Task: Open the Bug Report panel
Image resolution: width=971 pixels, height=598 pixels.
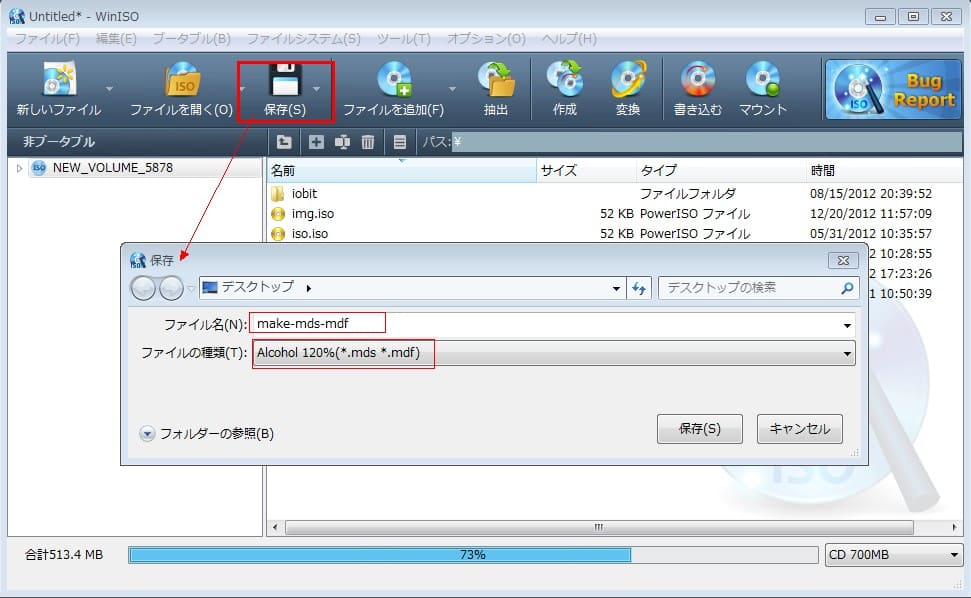Action: point(891,88)
